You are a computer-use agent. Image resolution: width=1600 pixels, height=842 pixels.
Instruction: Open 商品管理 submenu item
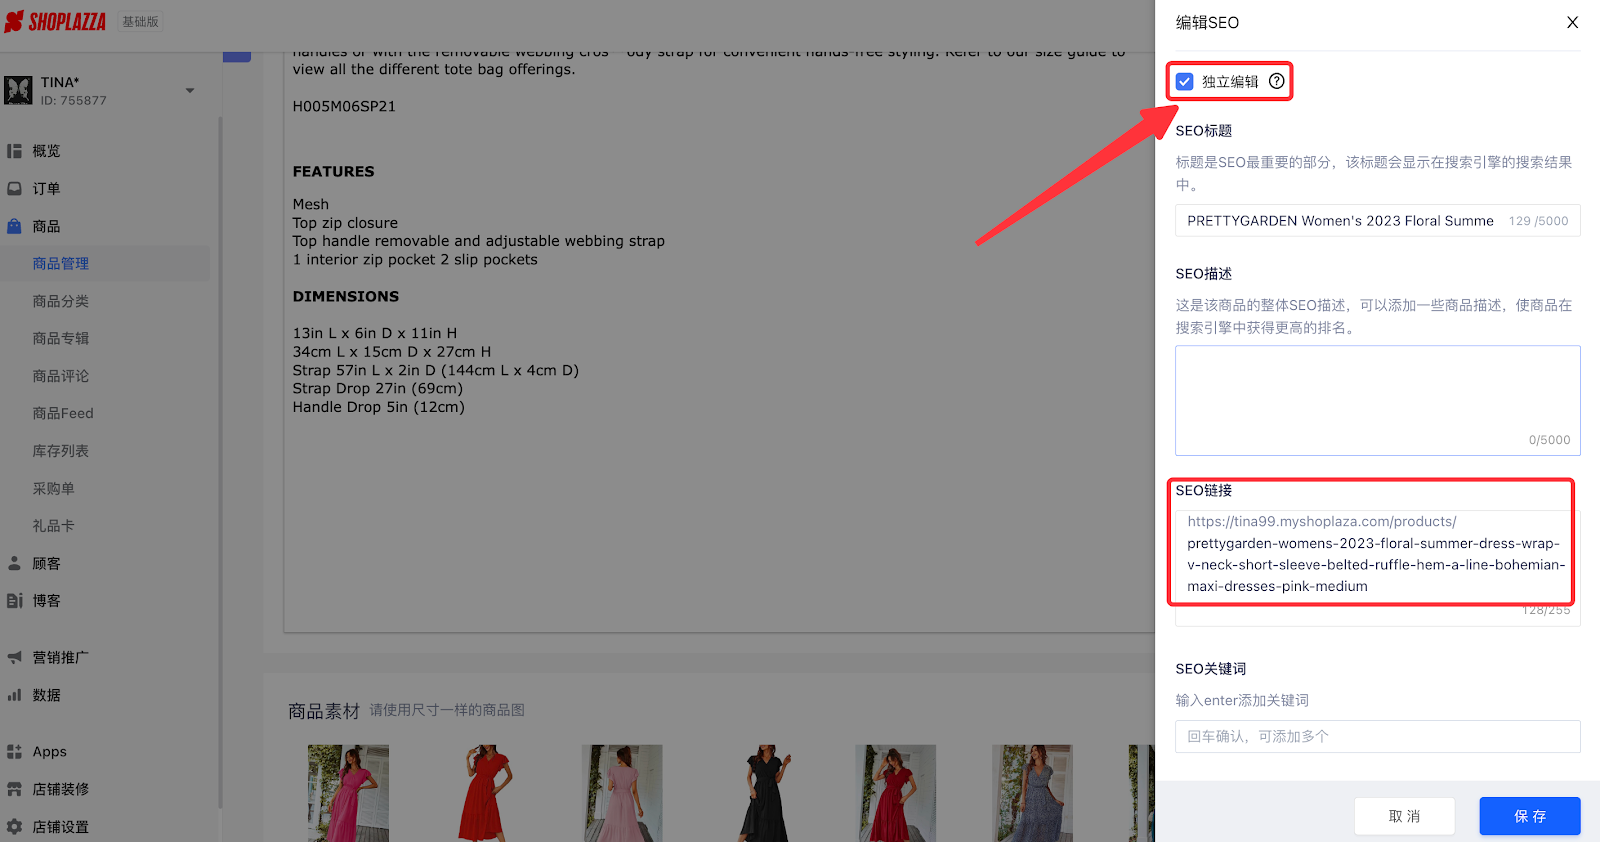[60, 263]
